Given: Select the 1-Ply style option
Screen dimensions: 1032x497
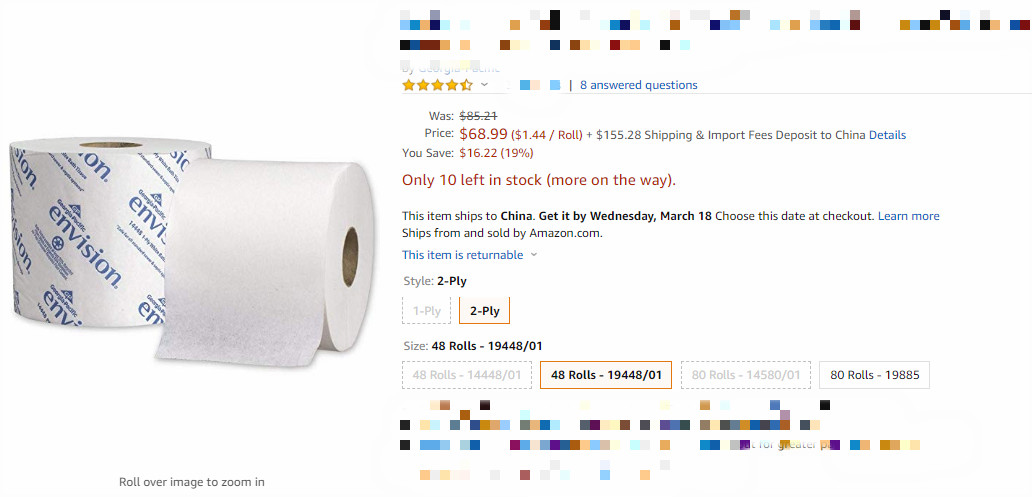Looking at the screenshot, I should 427,311.
